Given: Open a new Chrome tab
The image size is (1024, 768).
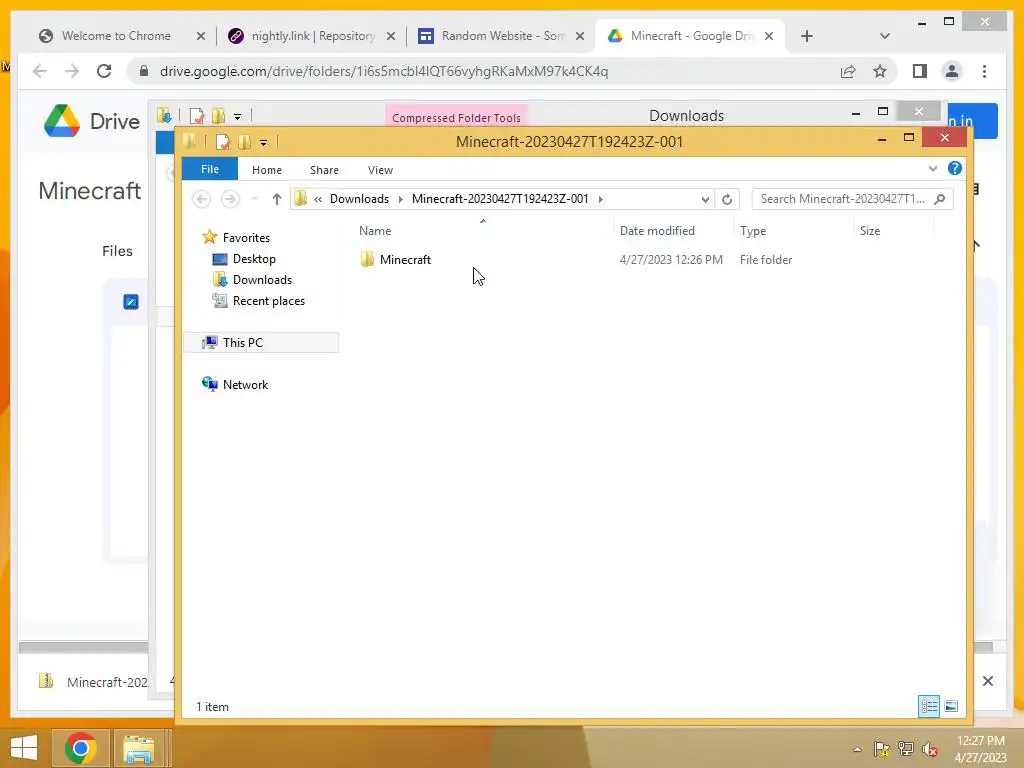Looking at the screenshot, I should point(807,36).
